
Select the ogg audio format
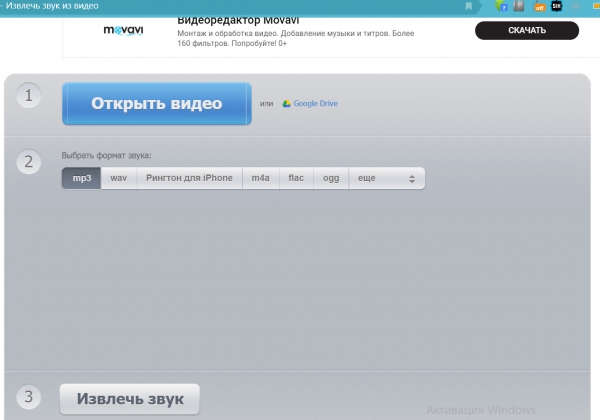click(x=331, y=178)
